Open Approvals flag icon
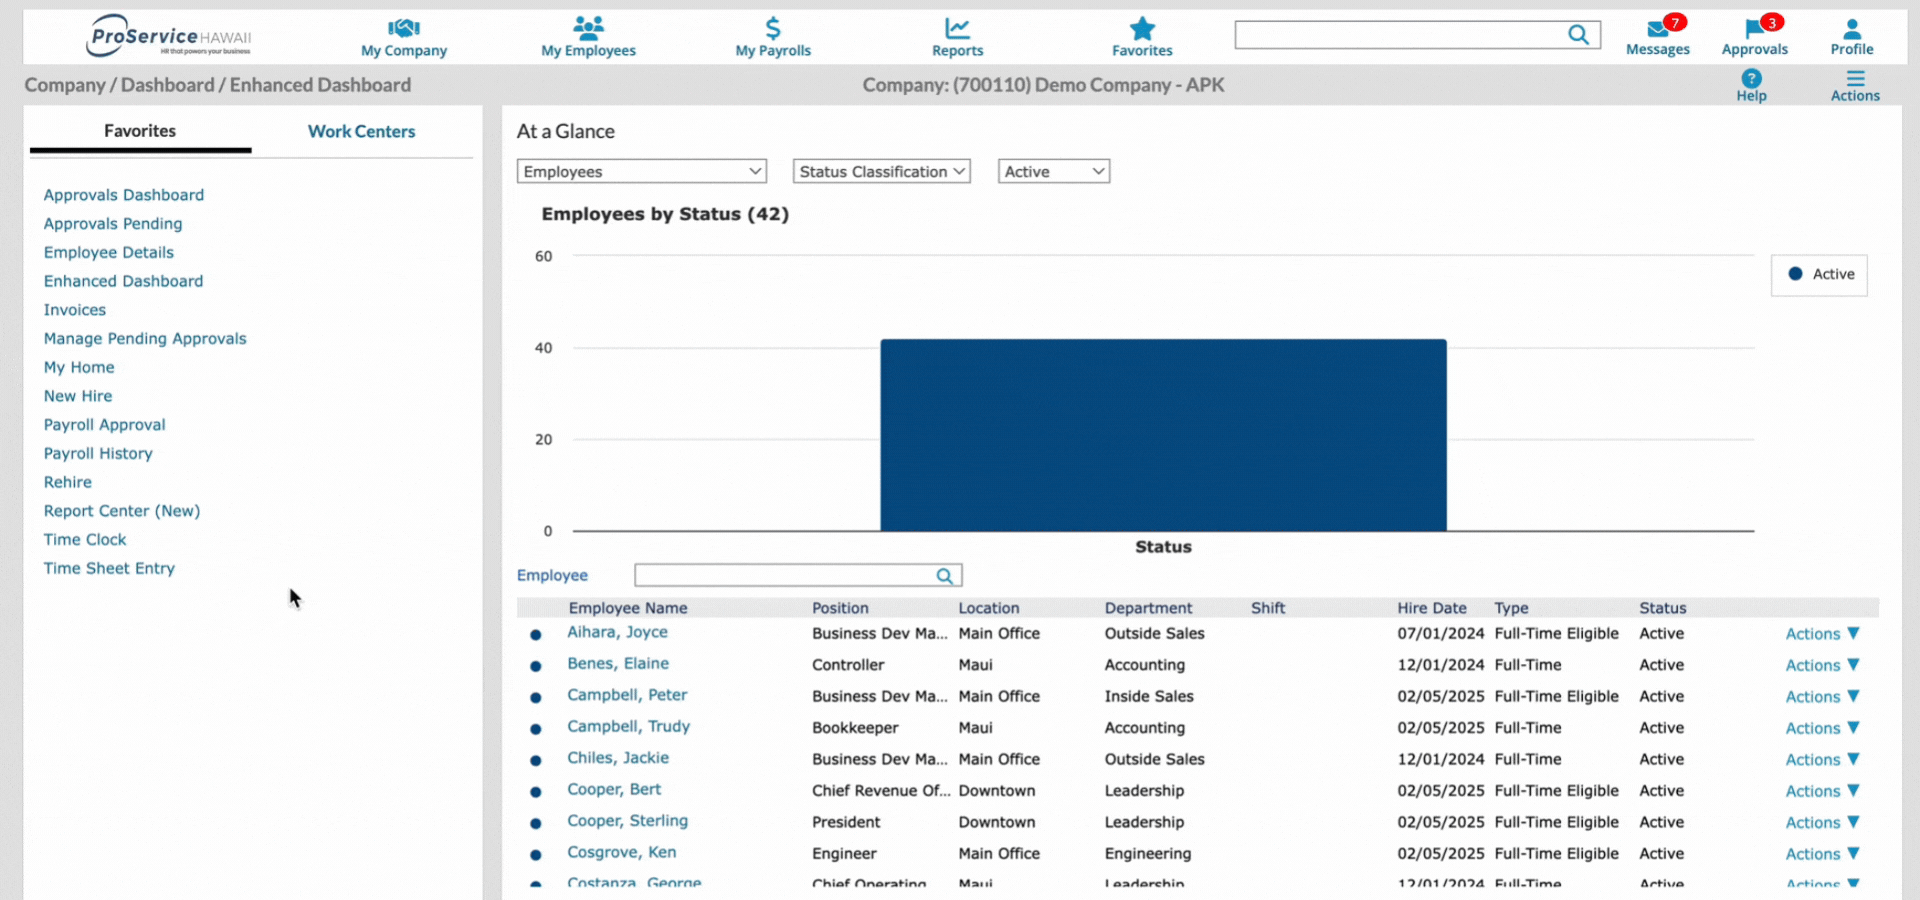This screenshot has height=900, width=1920. pos(1754,29)
